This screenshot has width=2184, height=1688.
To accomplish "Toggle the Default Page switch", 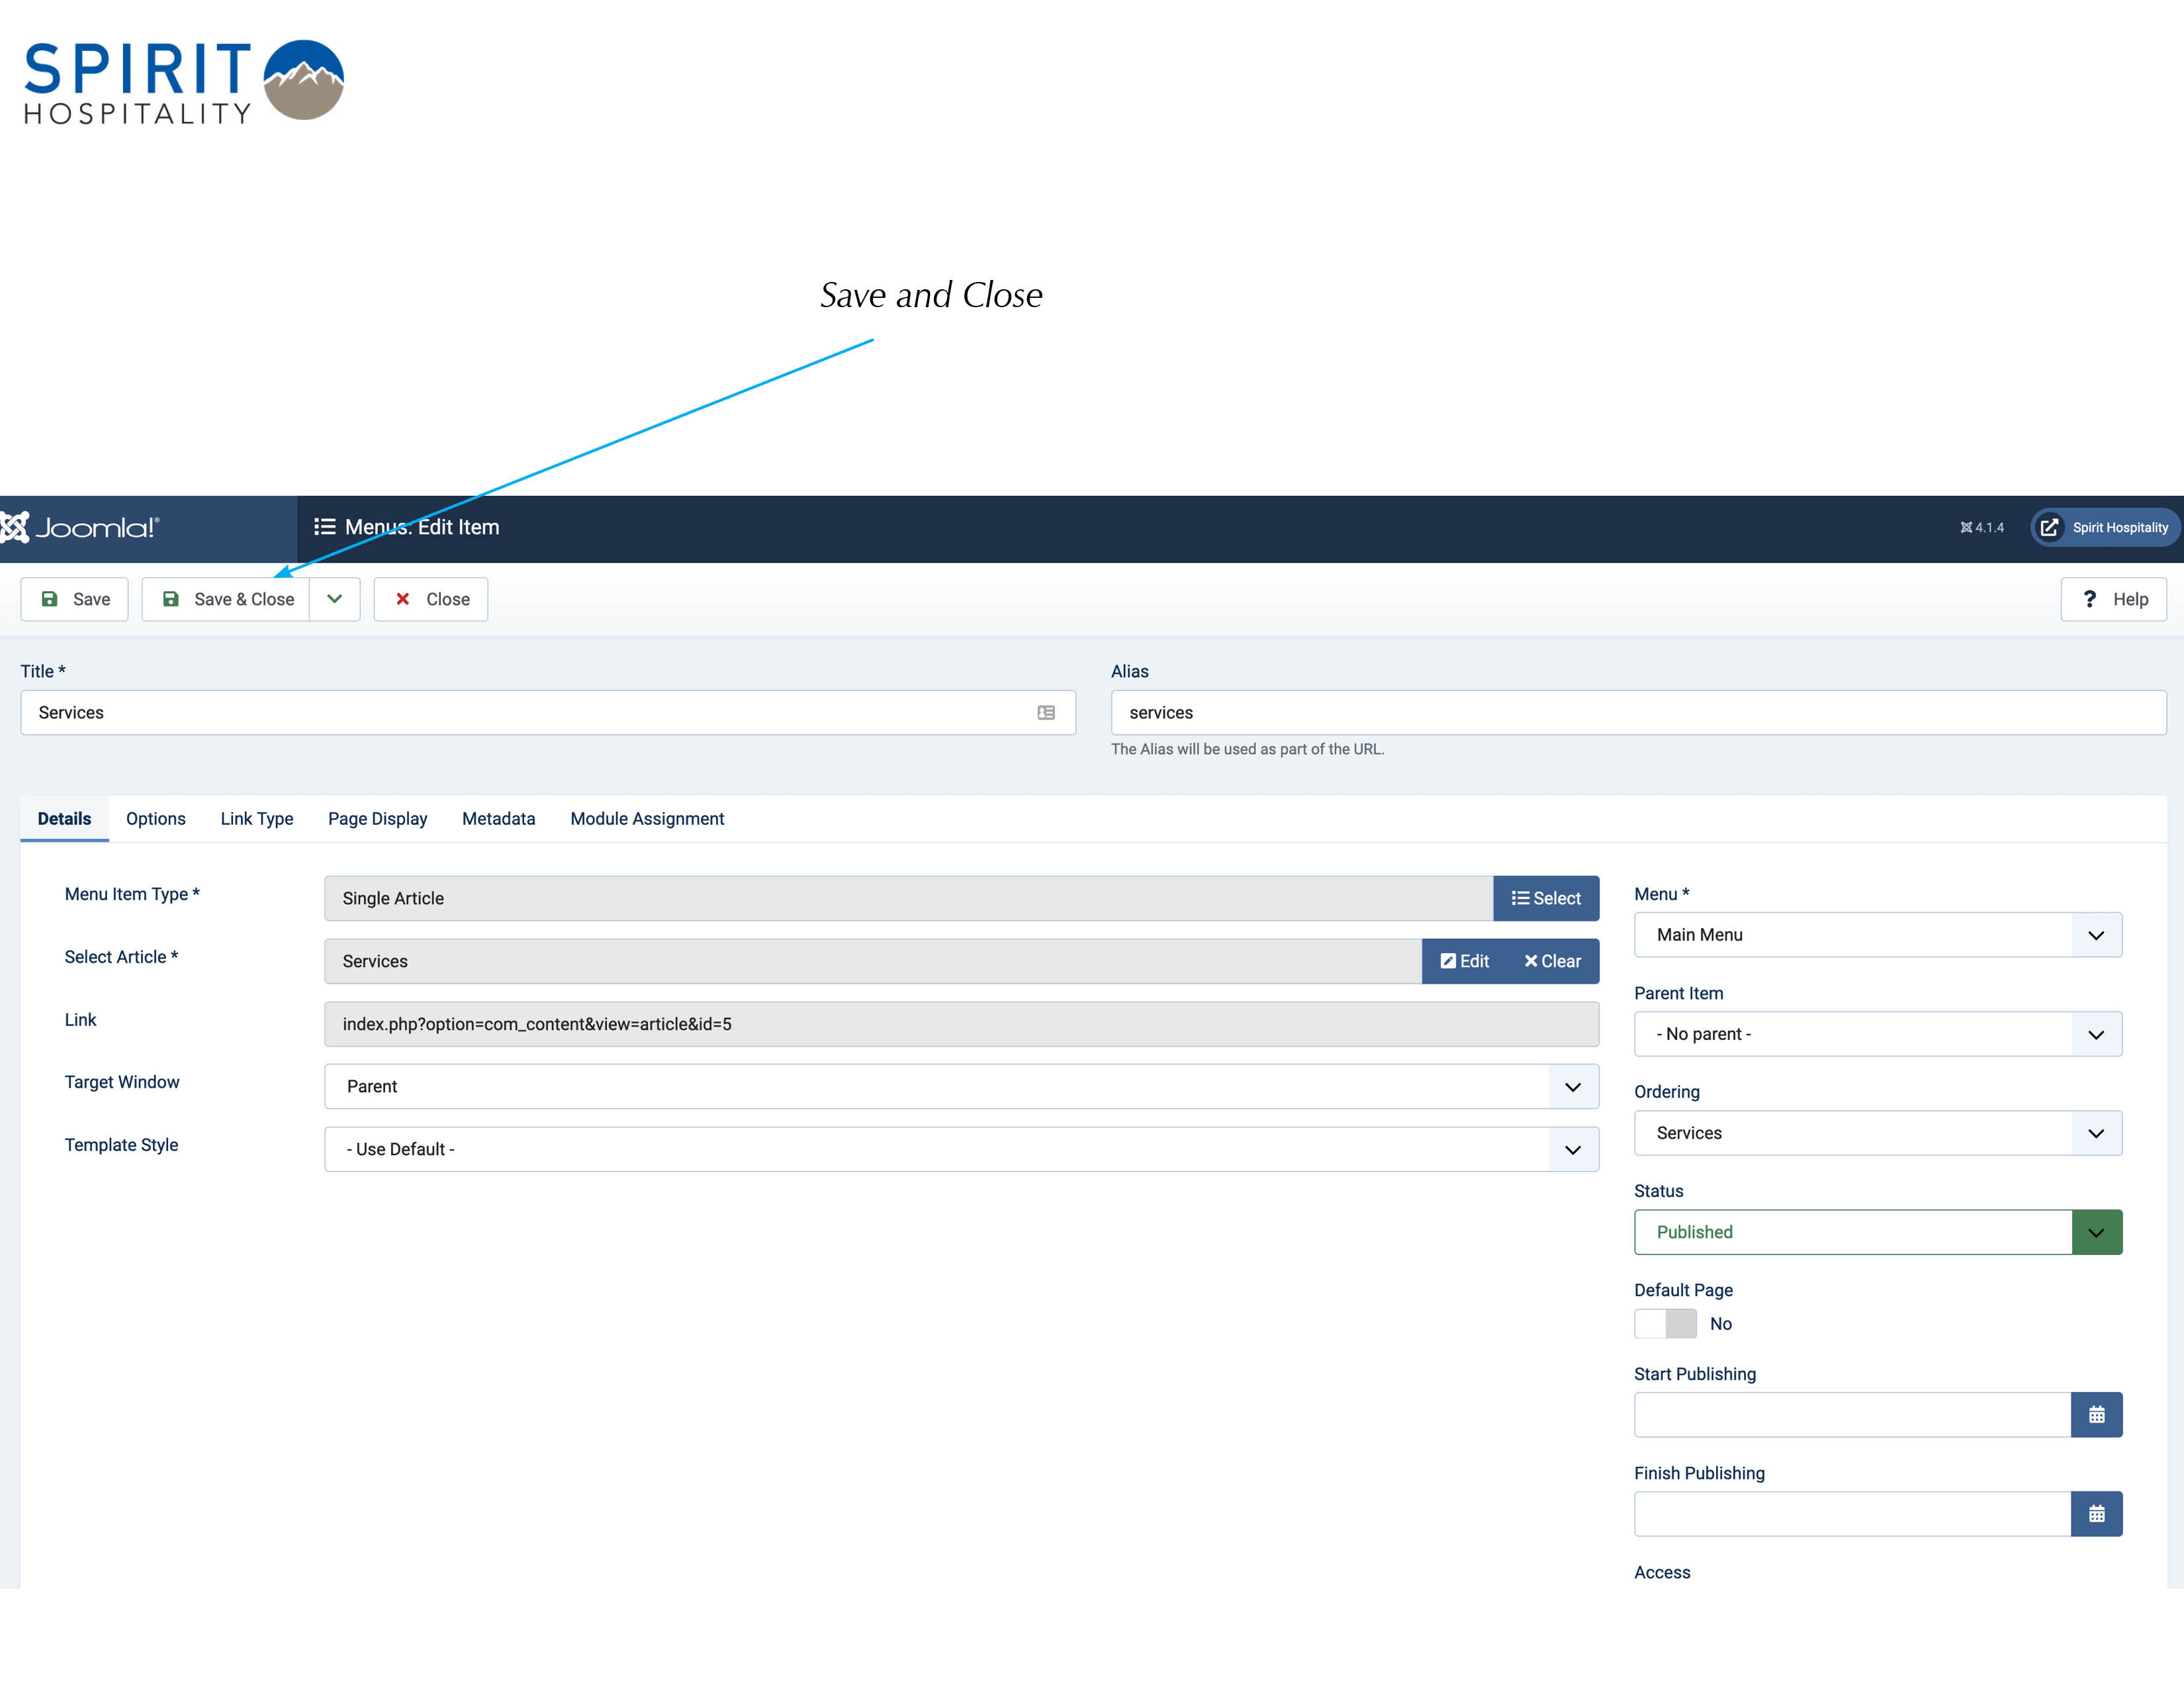I will (x=1666, y=1324).
